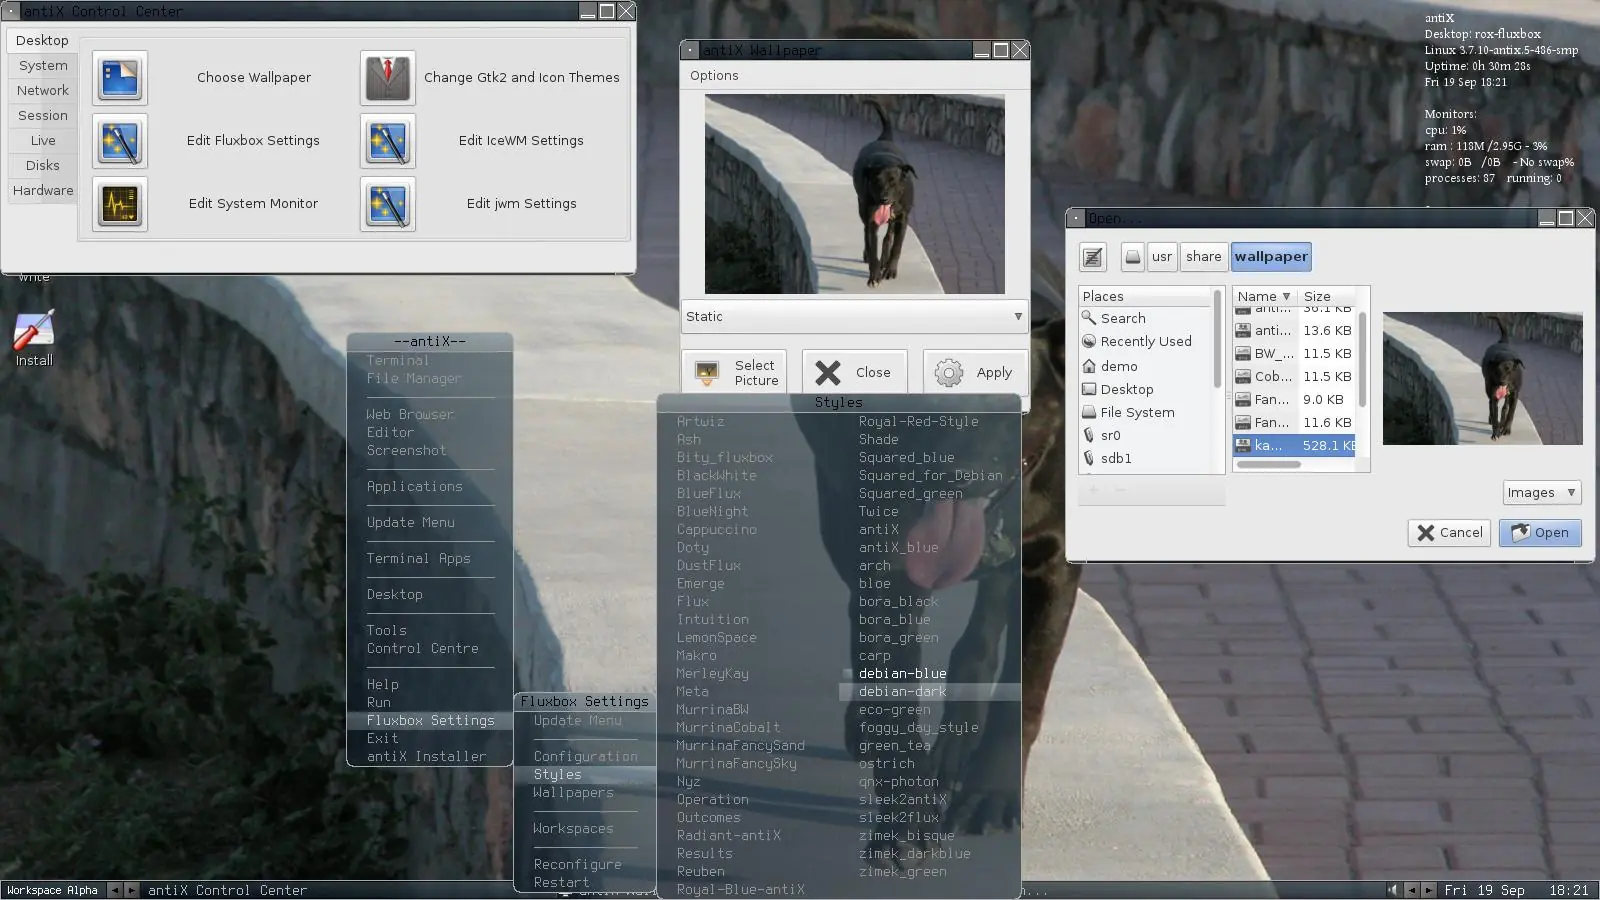Viewport: 1600px width, 900px height.
Task: Click antiX Control Center taskbar entry
Action: (x=227, y=890)
